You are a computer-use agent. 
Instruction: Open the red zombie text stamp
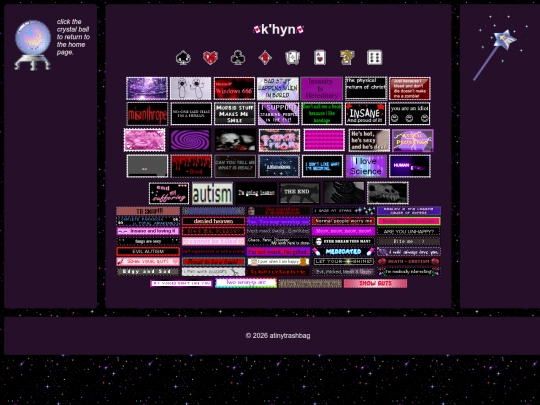click(409, 89)
